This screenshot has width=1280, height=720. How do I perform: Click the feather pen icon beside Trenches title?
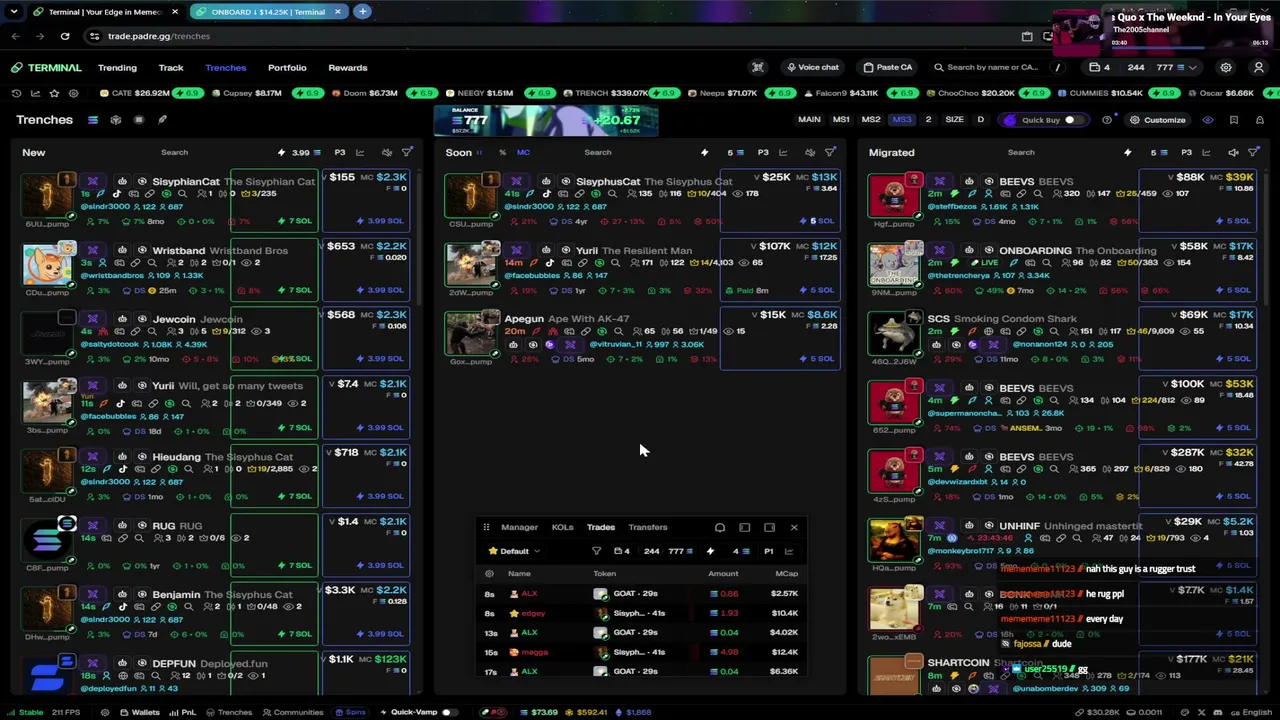162,120
